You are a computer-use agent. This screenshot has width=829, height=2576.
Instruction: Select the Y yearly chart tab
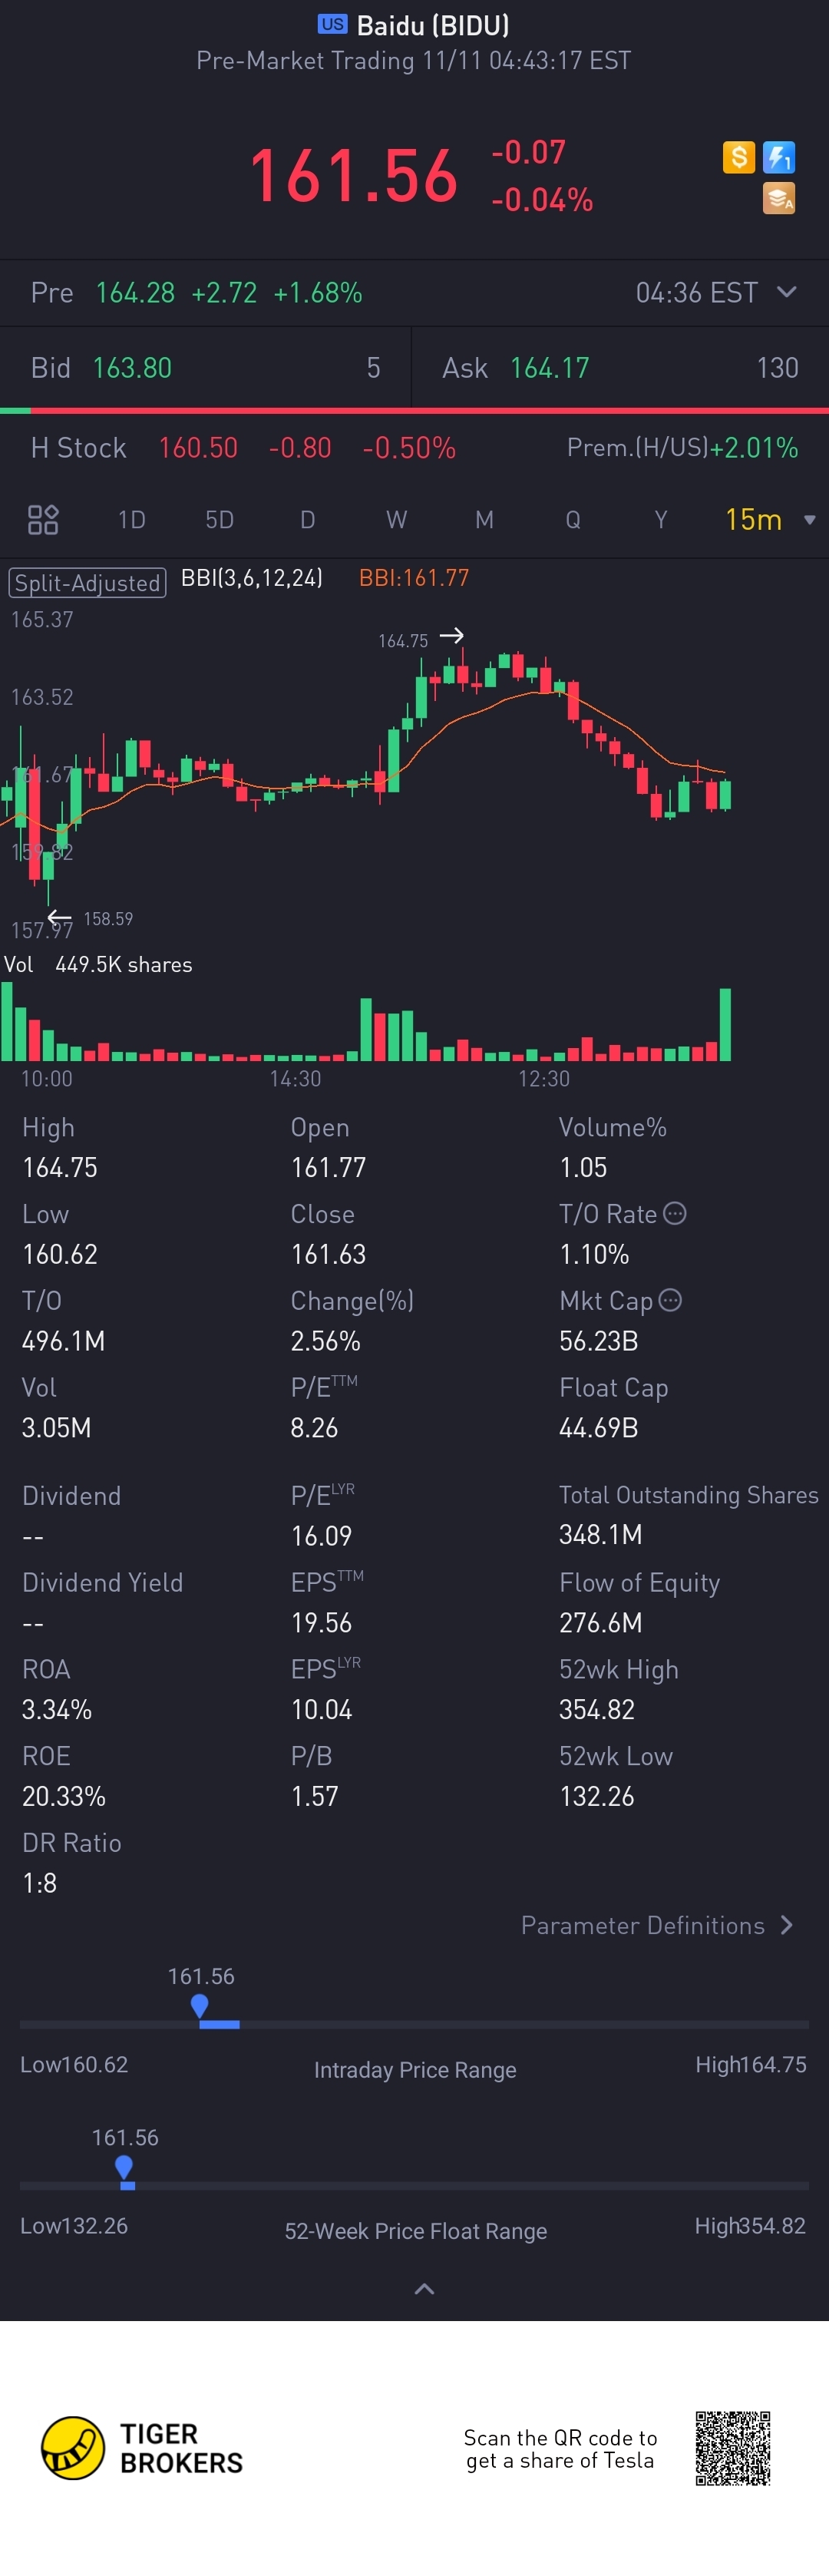click(660, 519)
